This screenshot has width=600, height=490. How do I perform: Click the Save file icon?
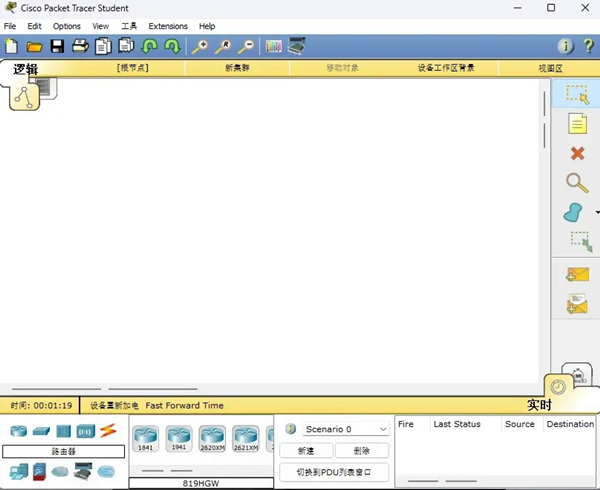(57, 46)
